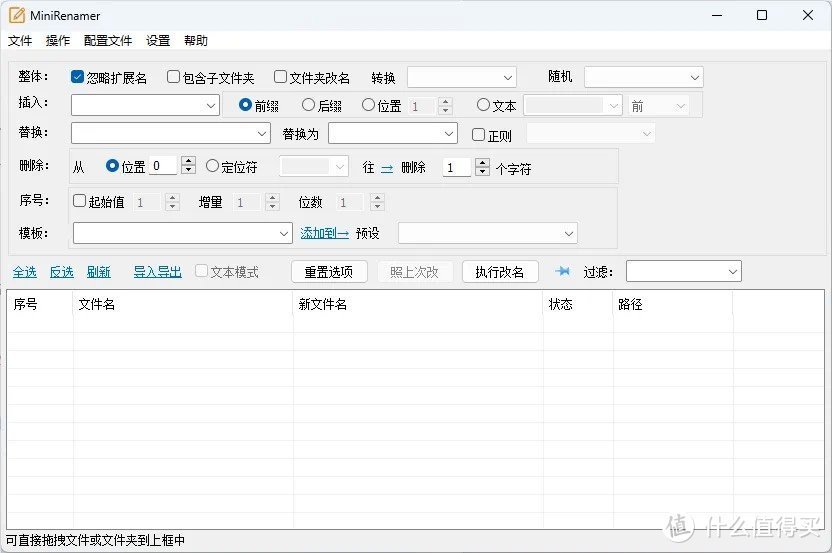The image size is (832, 553).
Task: Click the 重置选项 button
Action: click(x=329, y=272)
